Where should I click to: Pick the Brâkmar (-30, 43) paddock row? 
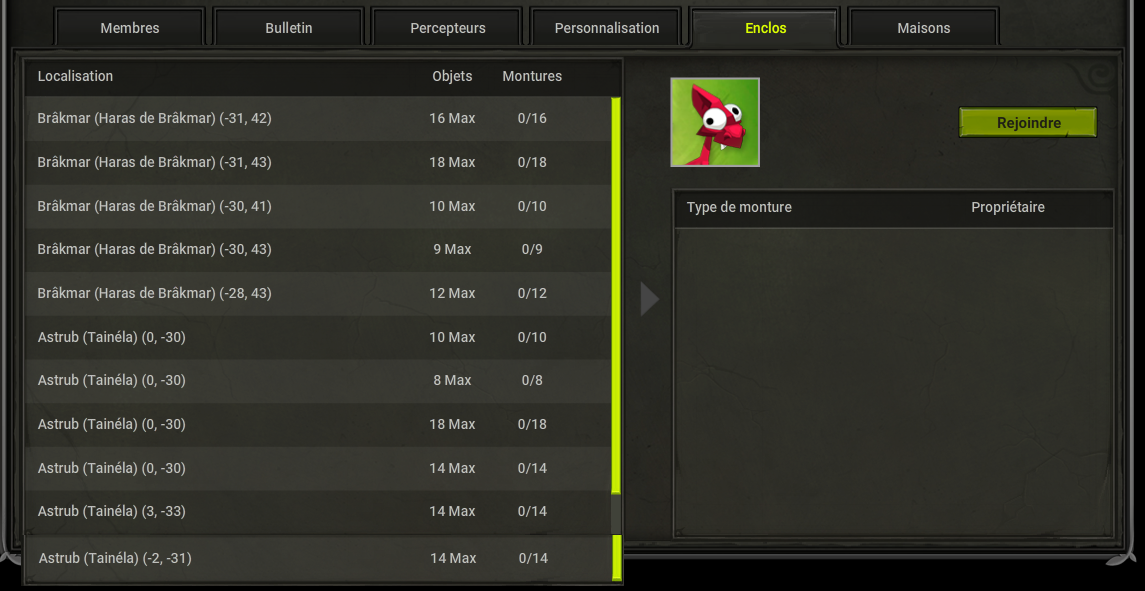[318, 250]
